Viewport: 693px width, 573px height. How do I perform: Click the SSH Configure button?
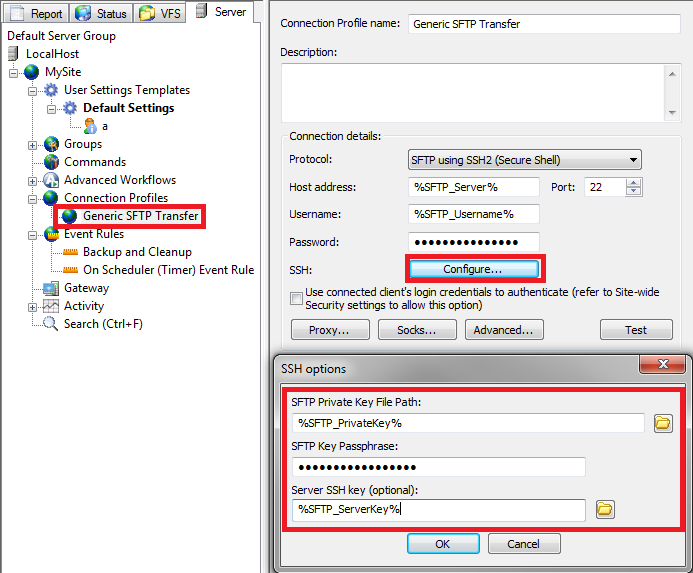(x=472, y=269)
